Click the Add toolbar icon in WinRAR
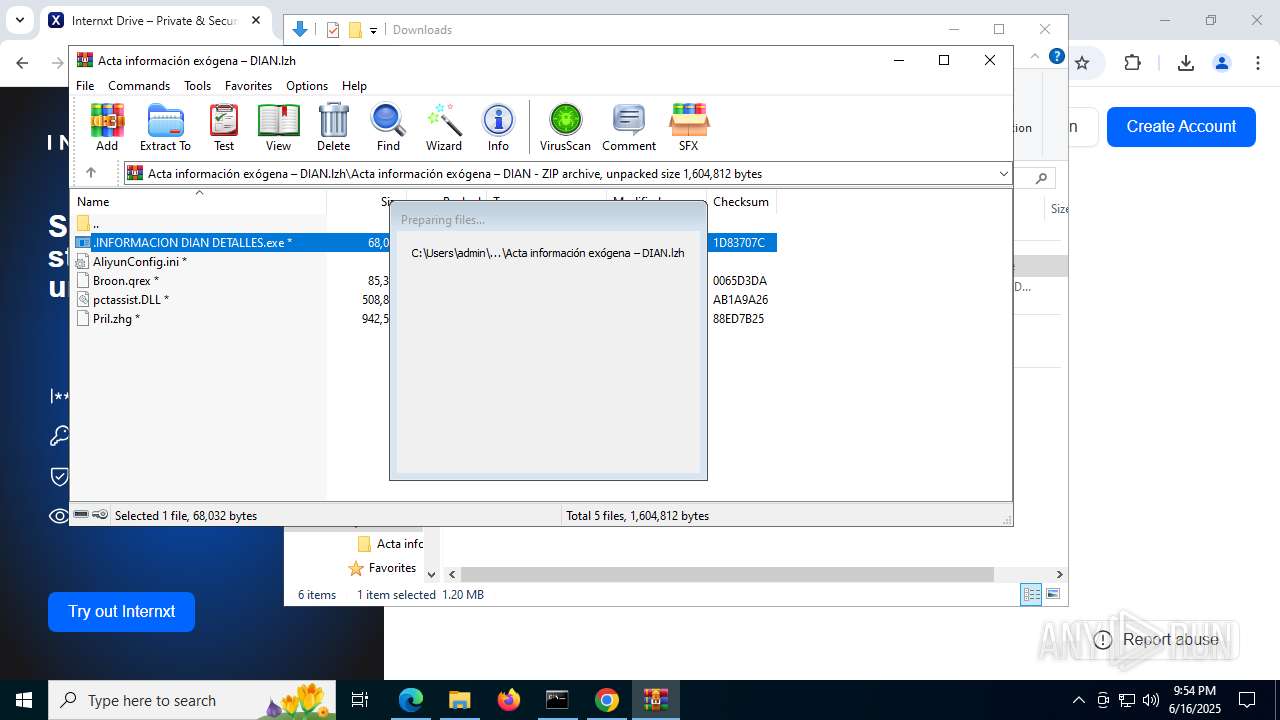The image size is (1280, 720). click(107, 127)
